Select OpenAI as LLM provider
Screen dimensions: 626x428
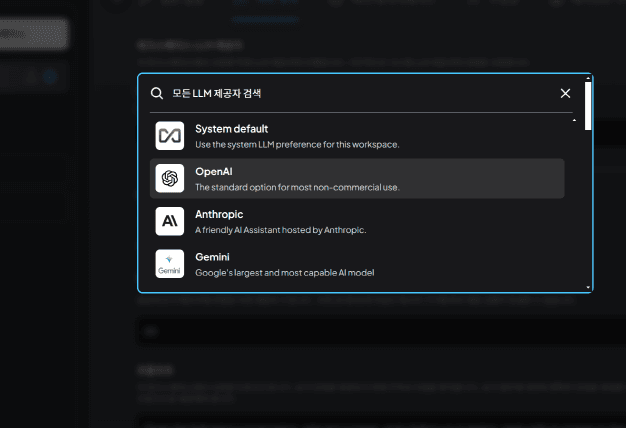coord(357,178)
